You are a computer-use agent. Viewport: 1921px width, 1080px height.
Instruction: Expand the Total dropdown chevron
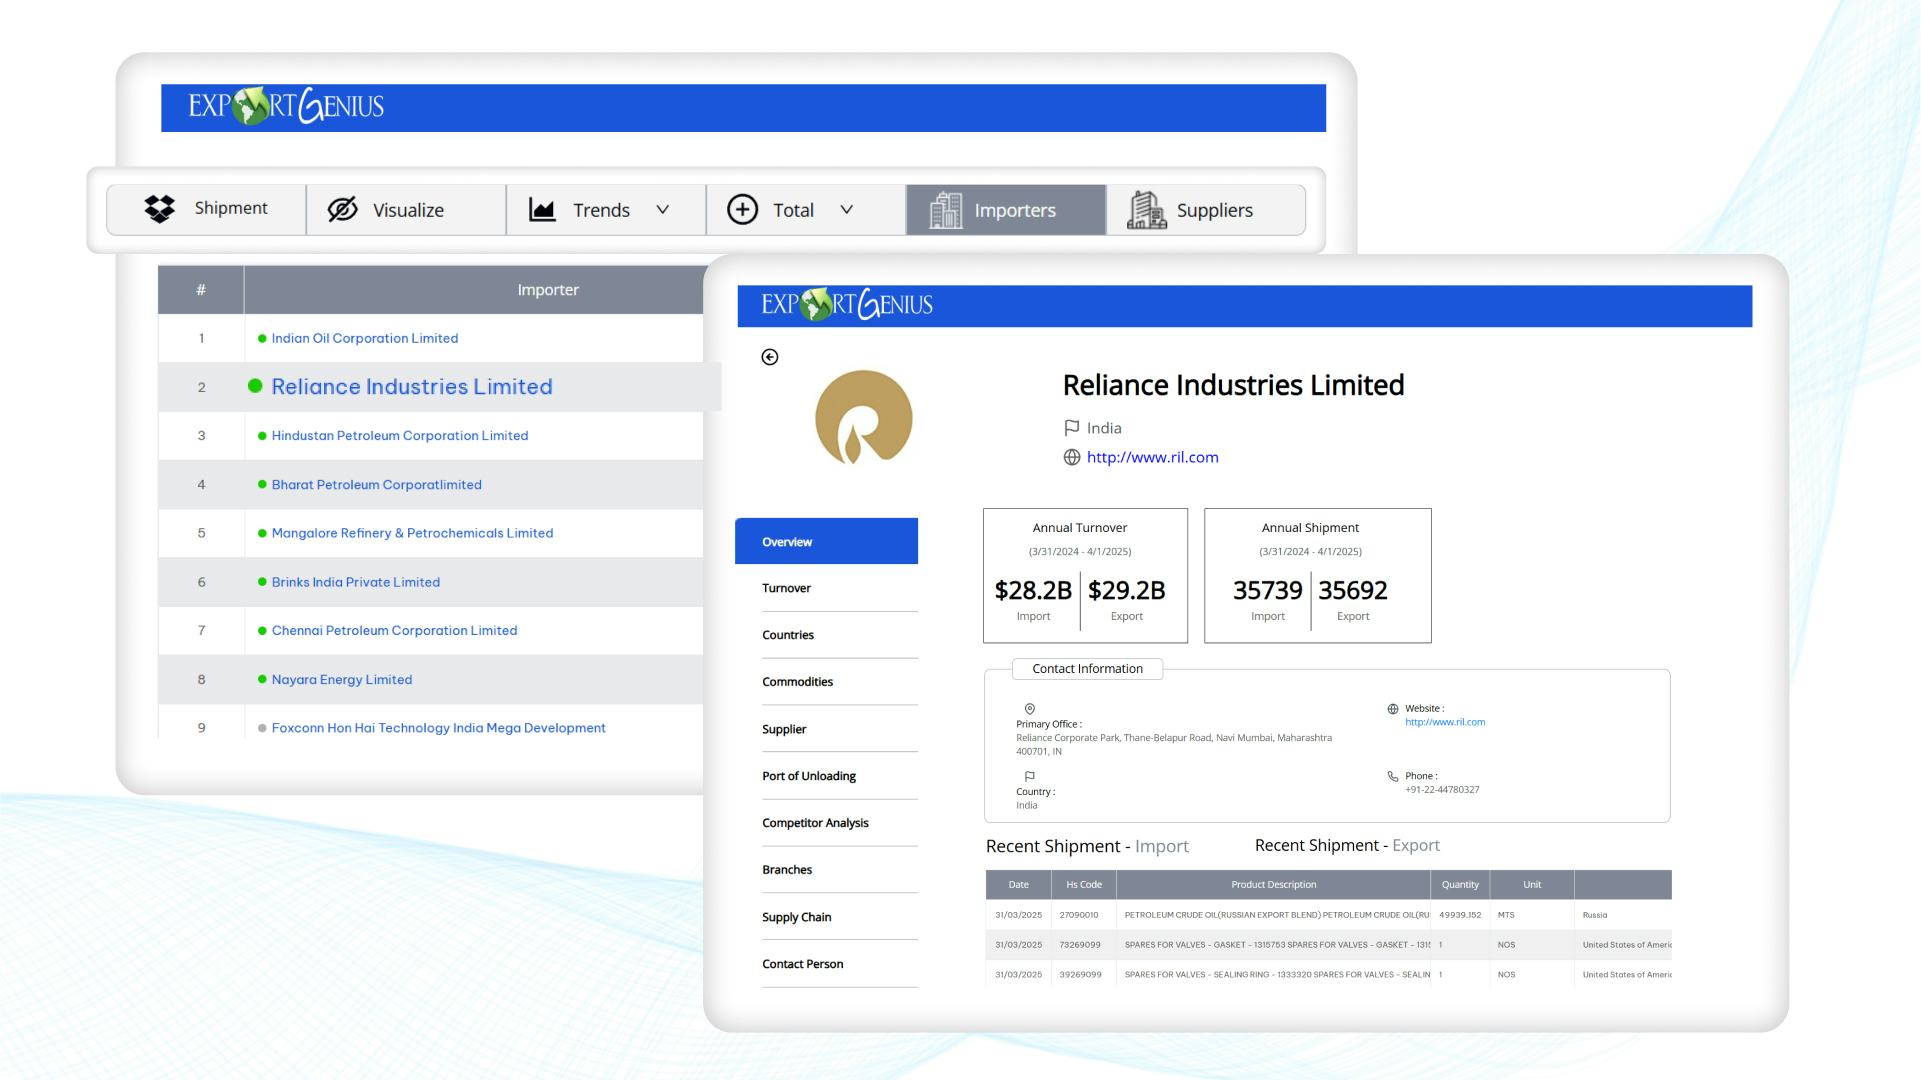(846, 210)
